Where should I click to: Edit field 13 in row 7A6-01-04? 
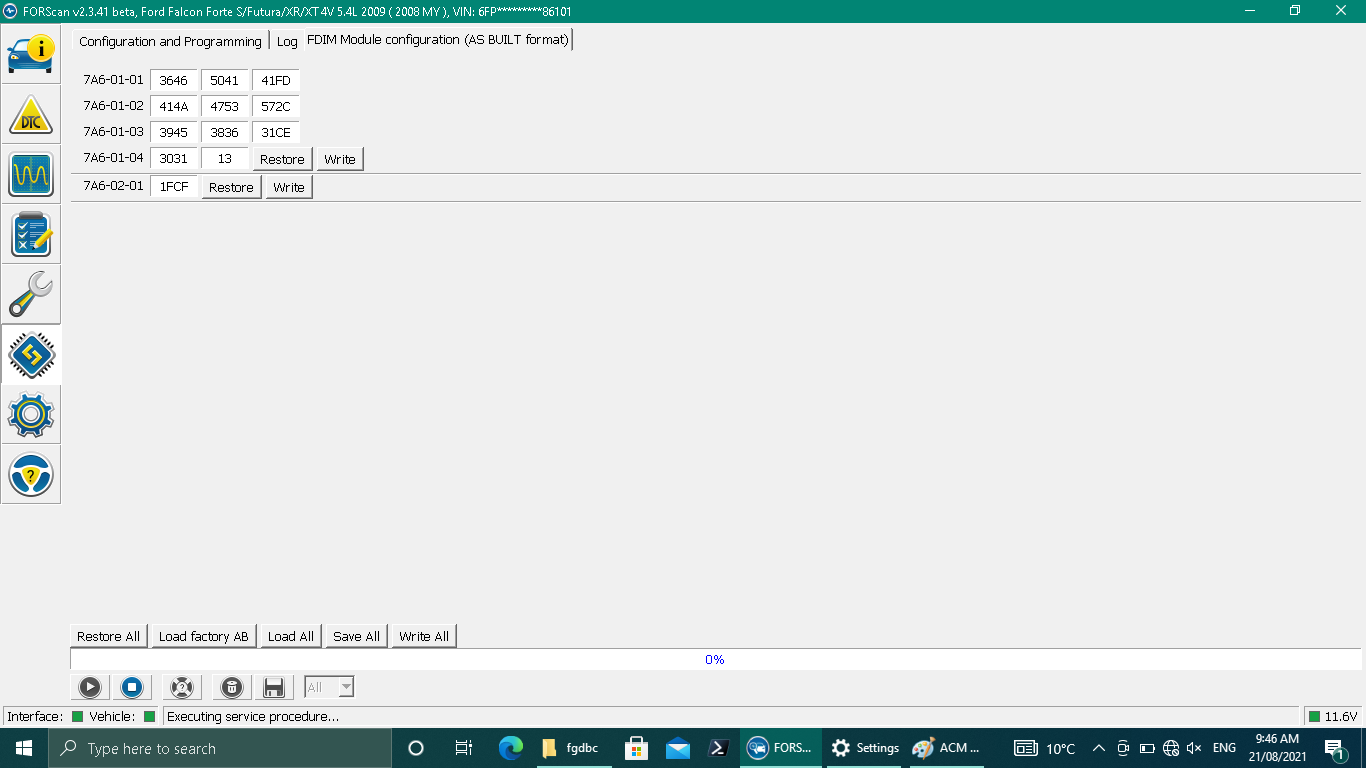pyautogui.click(x=225, y=158)
